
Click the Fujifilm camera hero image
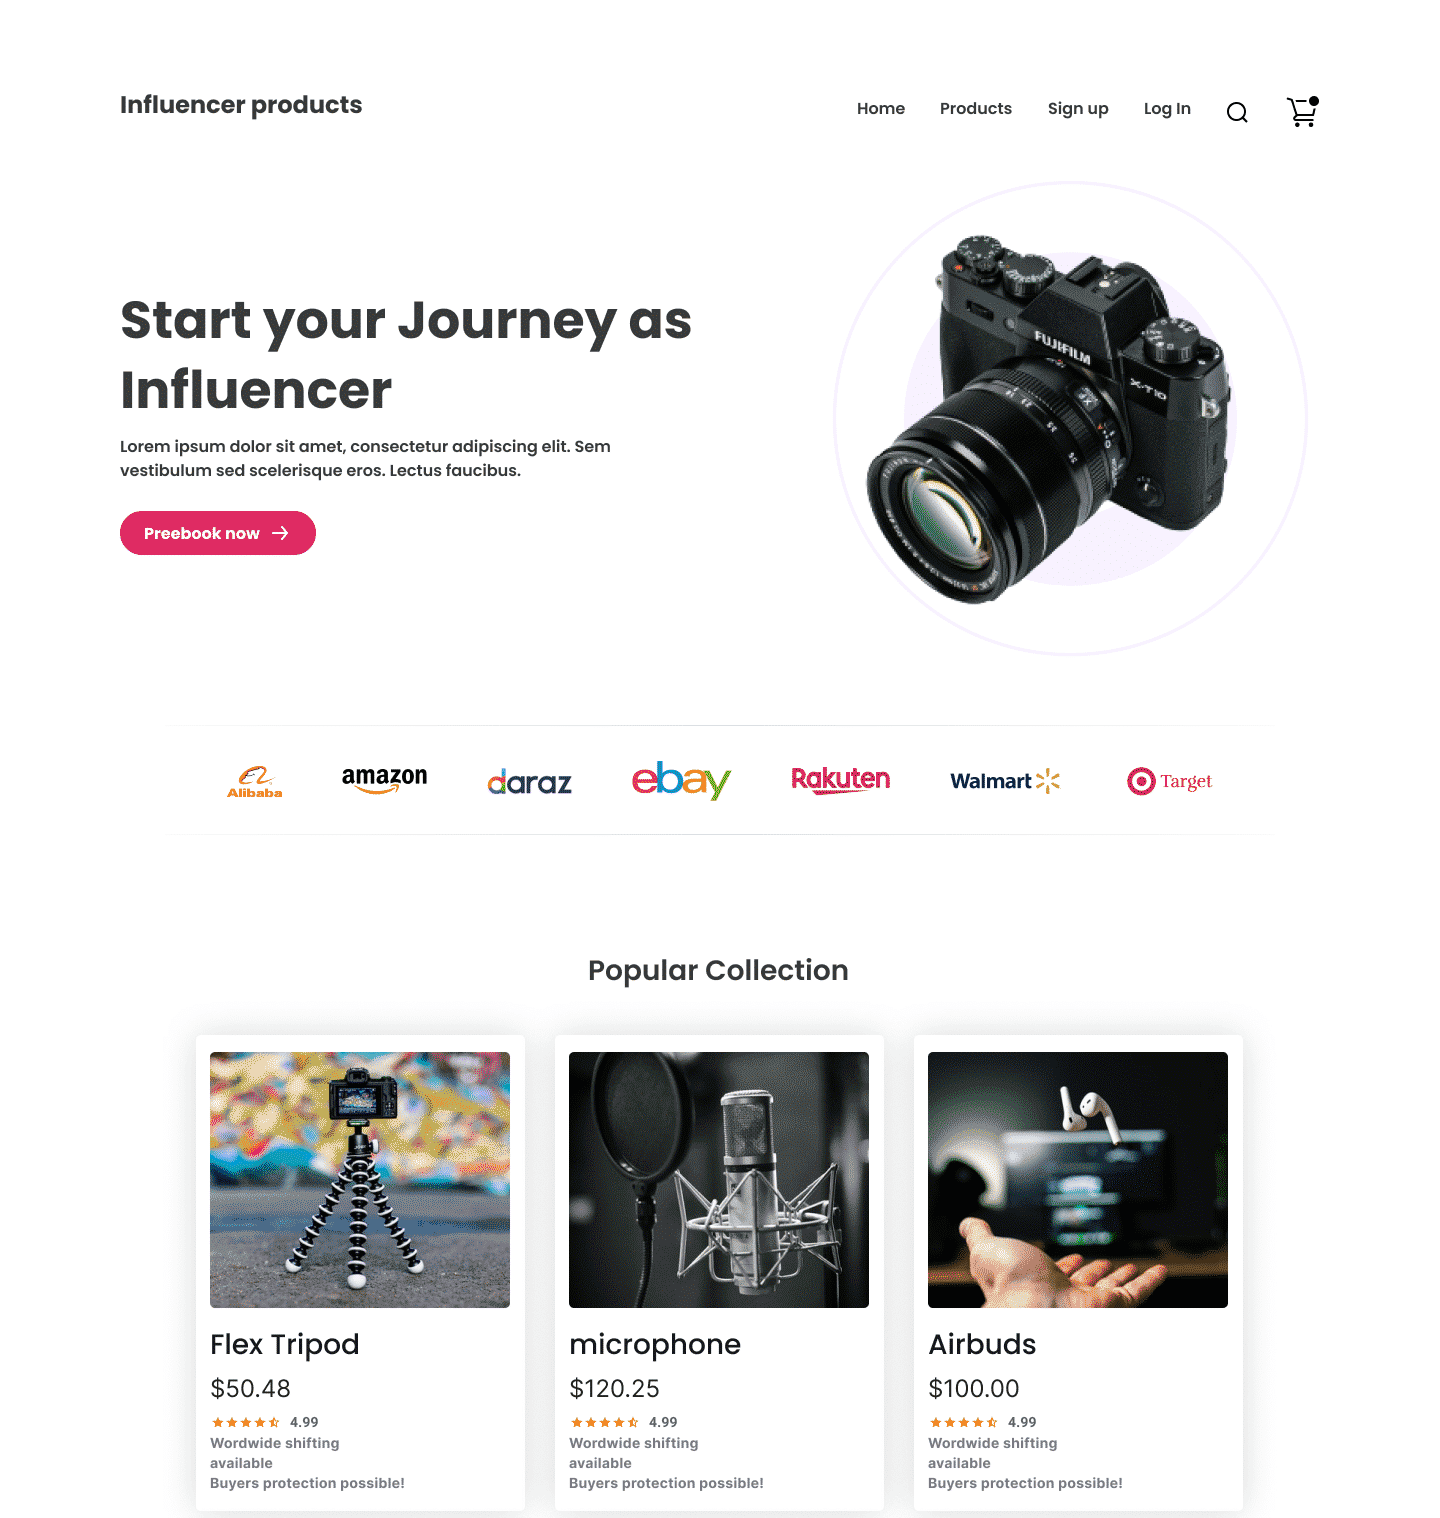pyautogui.click(x=1050, y=420)
